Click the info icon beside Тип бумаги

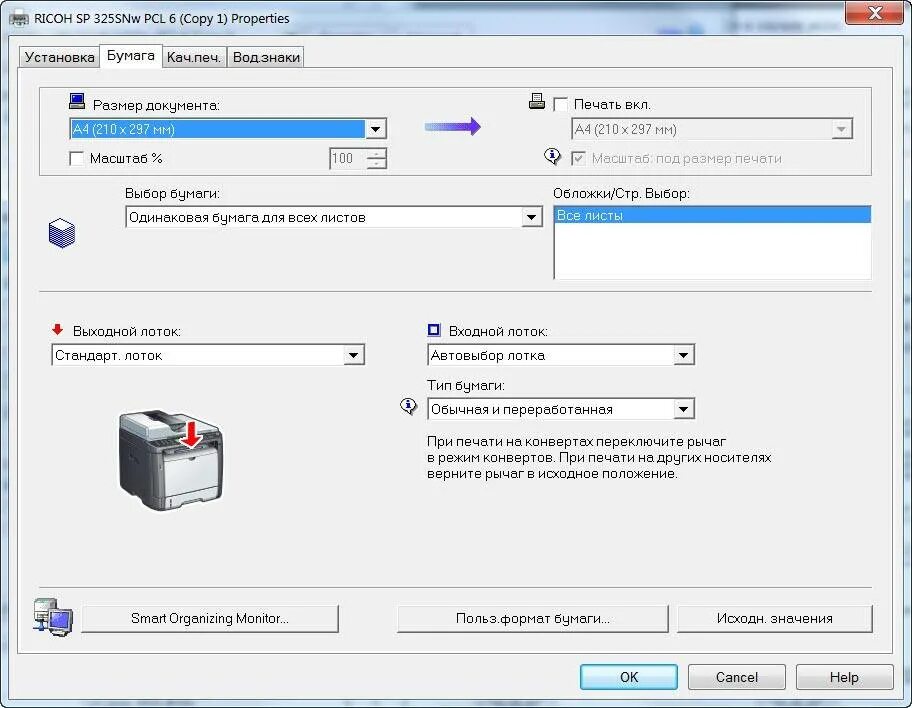pos(409,406)
